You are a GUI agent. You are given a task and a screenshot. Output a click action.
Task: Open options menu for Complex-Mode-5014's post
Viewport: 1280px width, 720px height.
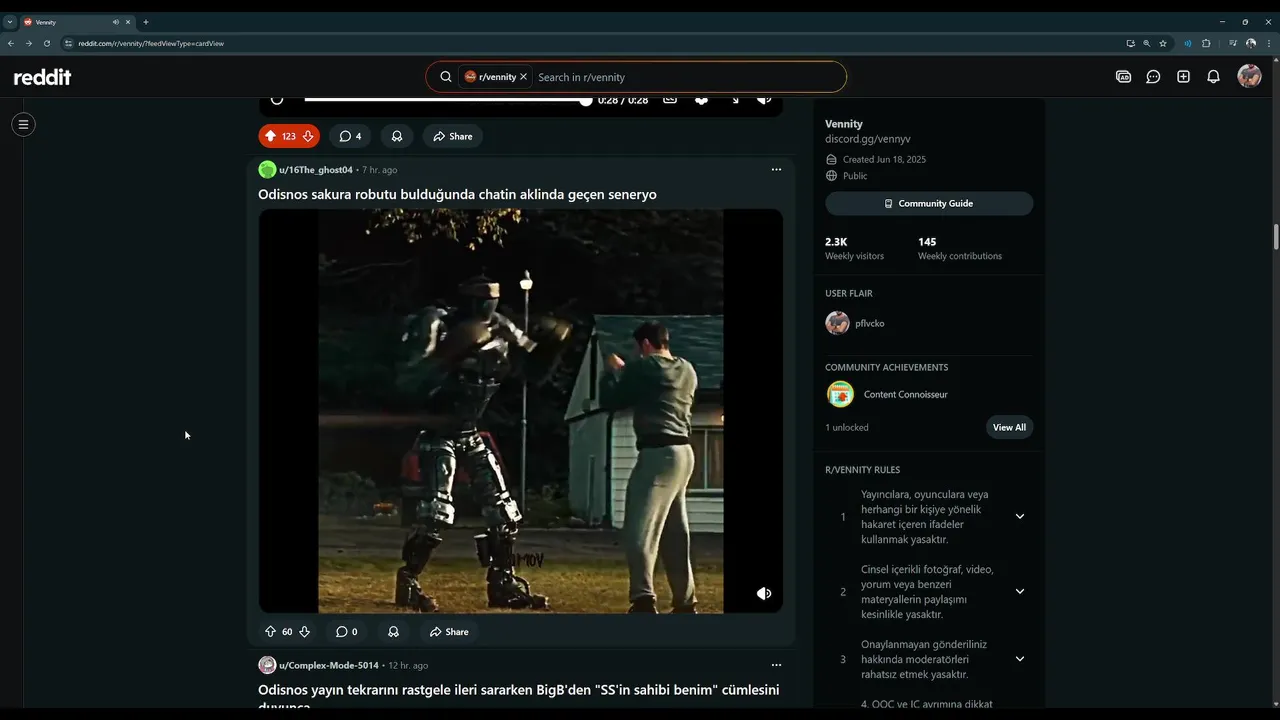776,665
